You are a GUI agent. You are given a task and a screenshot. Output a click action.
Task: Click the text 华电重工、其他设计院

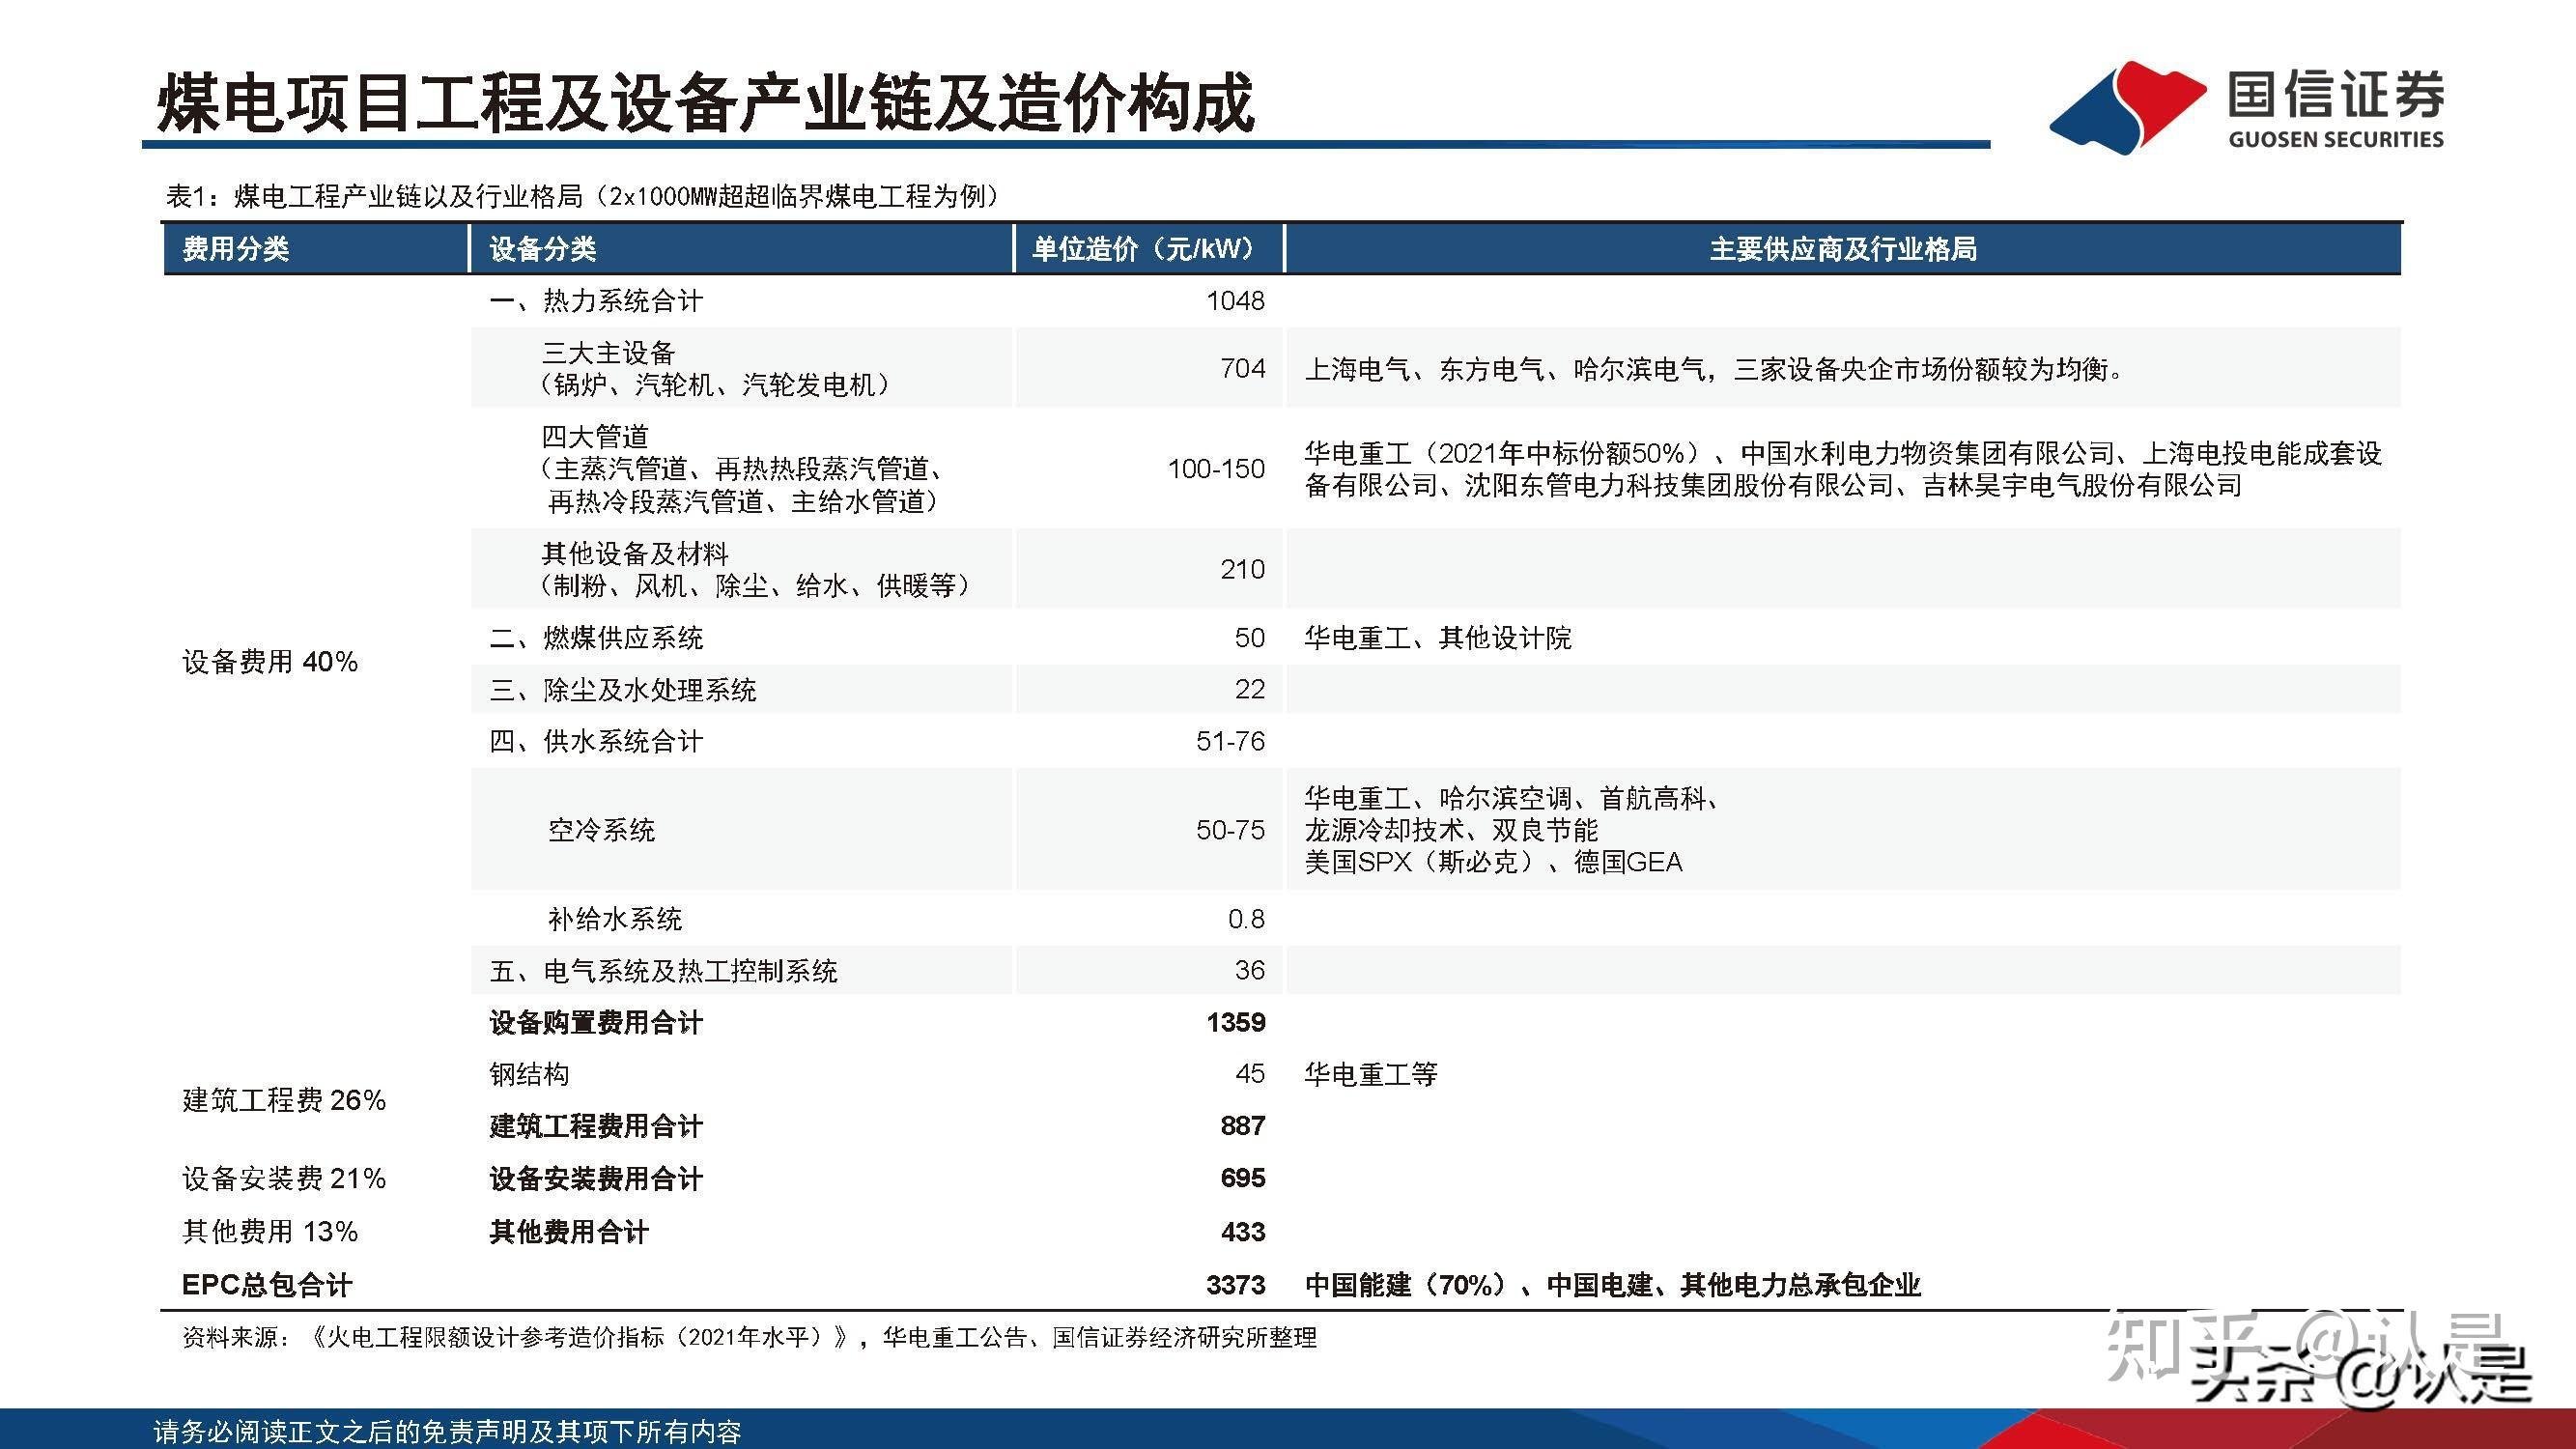(x=1437, y=638)
